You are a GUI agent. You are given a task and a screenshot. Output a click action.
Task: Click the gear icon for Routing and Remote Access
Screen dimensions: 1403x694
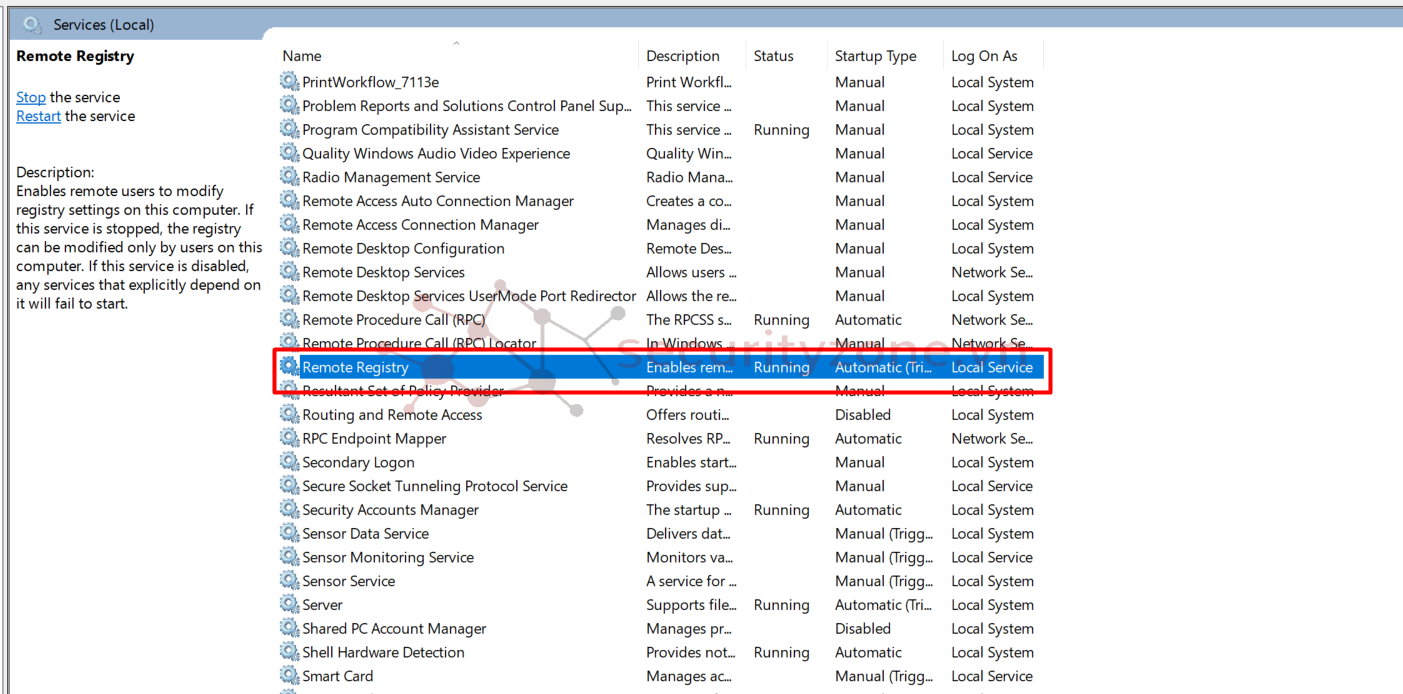tap(290, 414)
